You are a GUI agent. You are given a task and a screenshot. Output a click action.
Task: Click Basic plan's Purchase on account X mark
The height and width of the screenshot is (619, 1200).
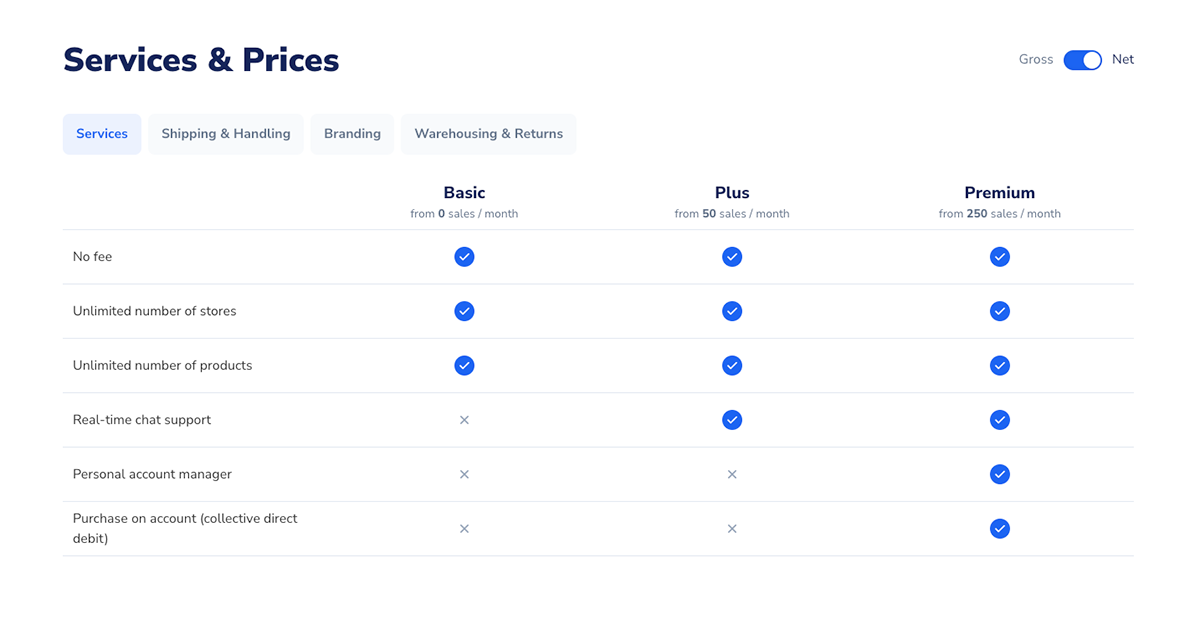pos(464,528)
